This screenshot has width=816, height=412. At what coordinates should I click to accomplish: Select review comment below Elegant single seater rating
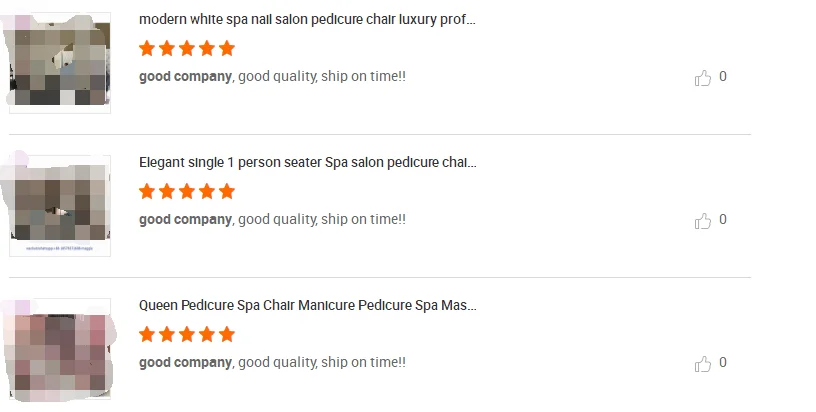(x=272, y=220)
